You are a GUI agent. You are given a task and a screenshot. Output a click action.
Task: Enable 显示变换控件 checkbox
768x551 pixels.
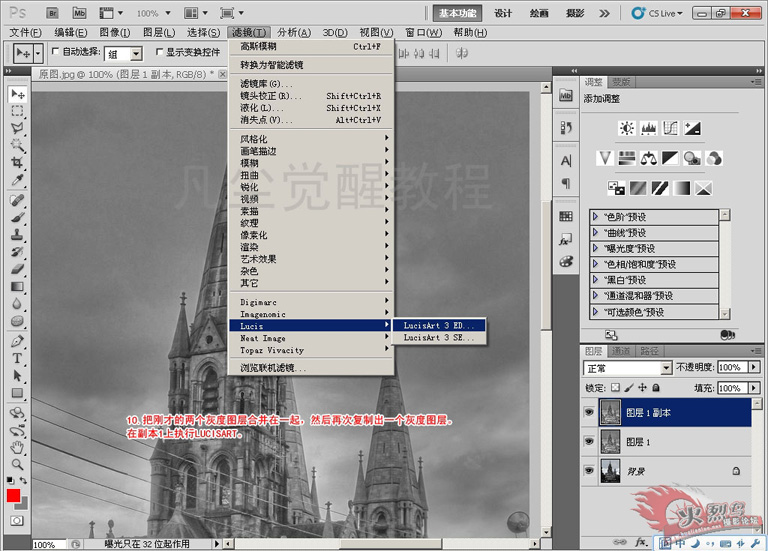tap(159, 51)
